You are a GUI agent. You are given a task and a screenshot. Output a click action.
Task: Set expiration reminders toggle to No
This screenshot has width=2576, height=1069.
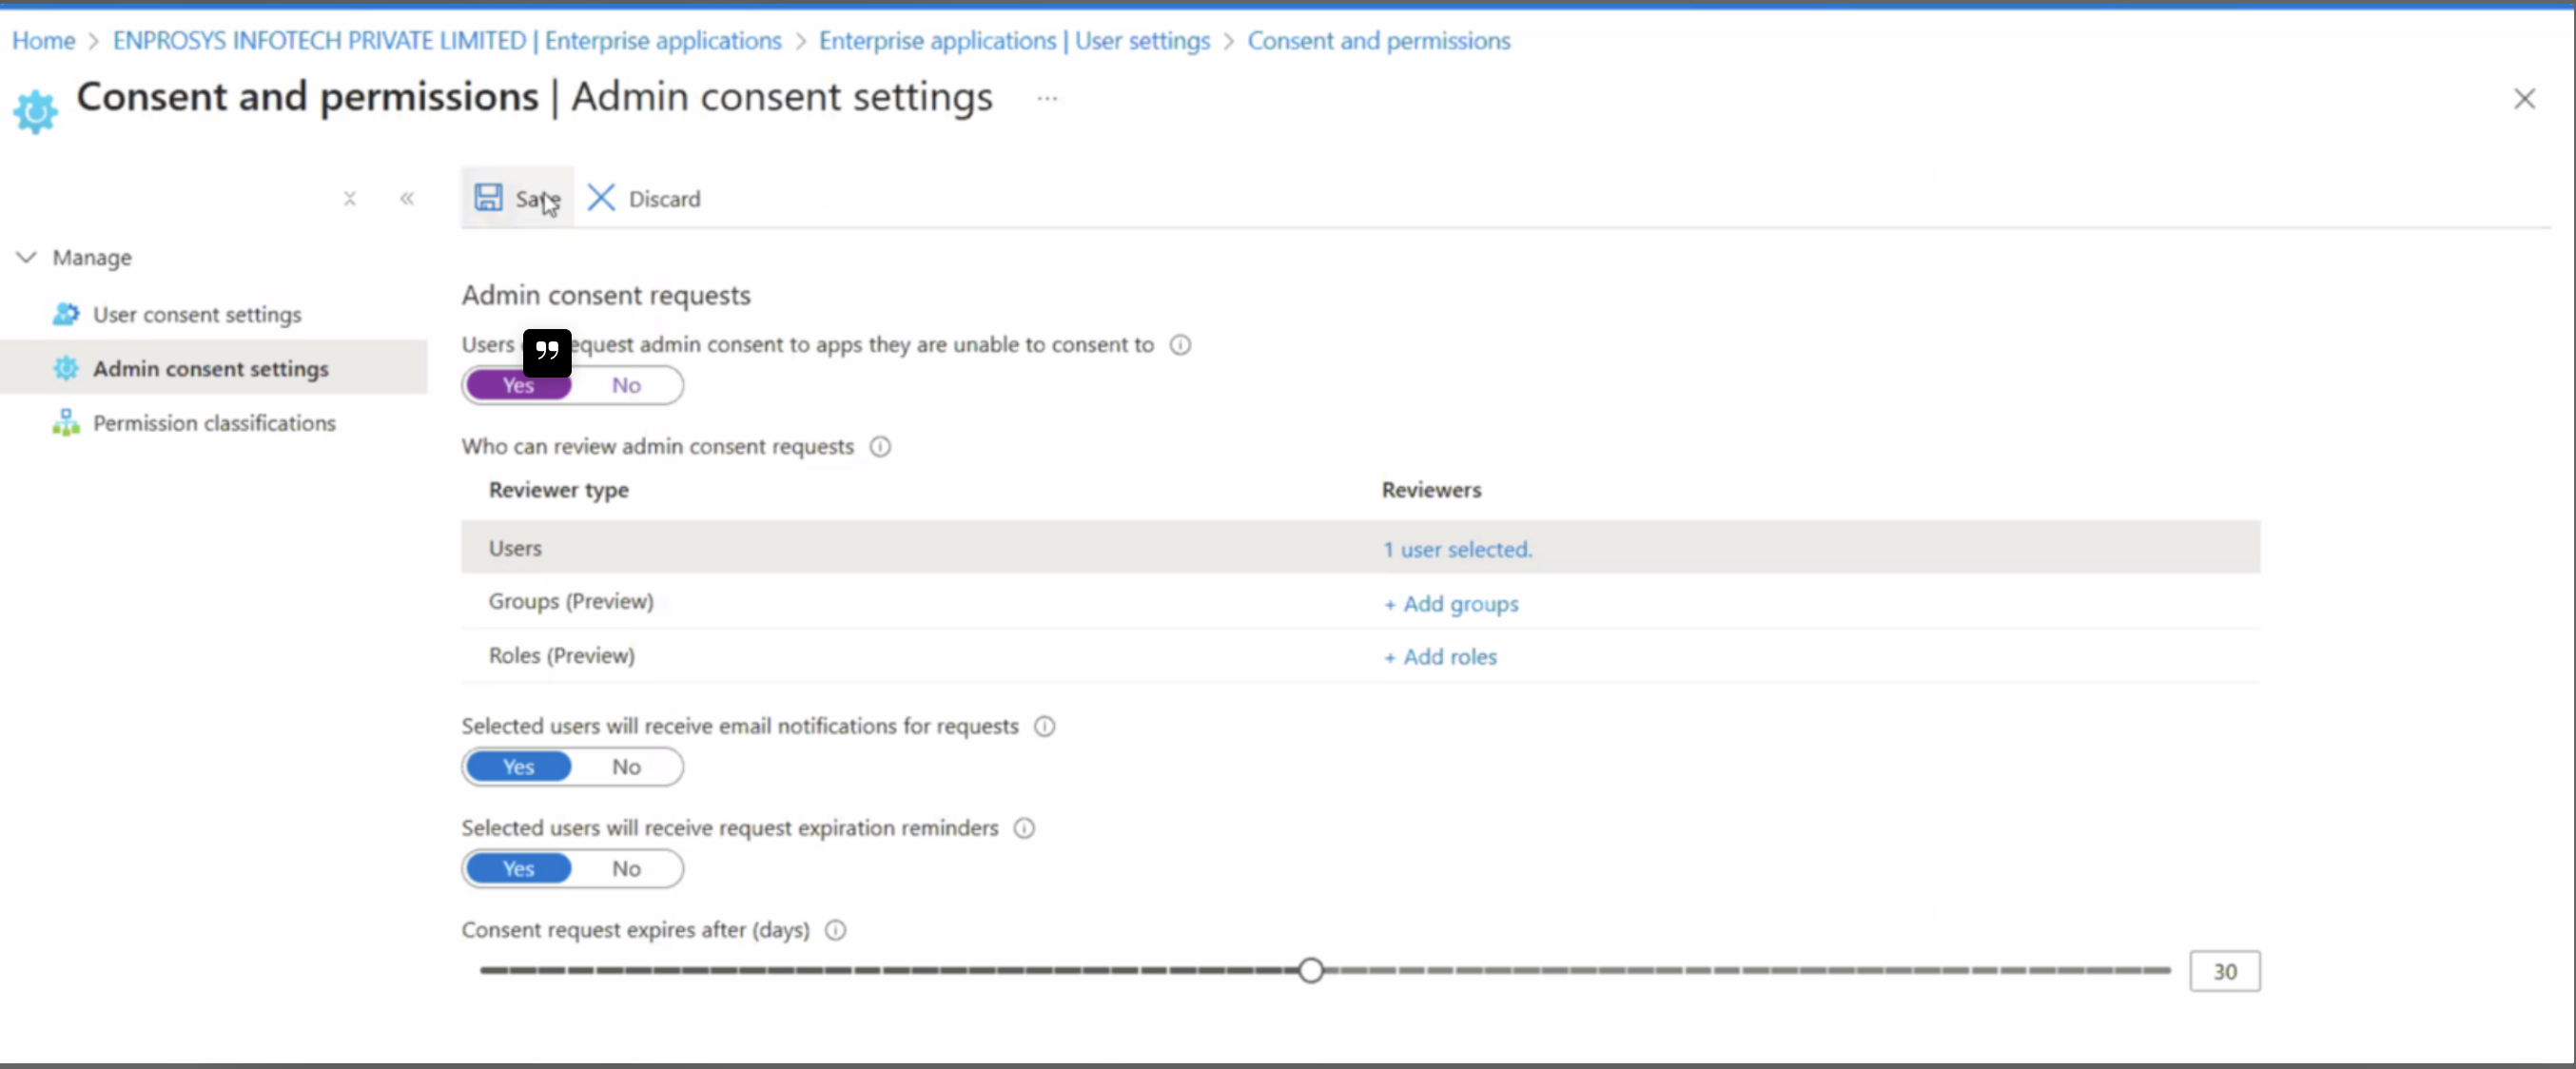click(x=626, y=869)
